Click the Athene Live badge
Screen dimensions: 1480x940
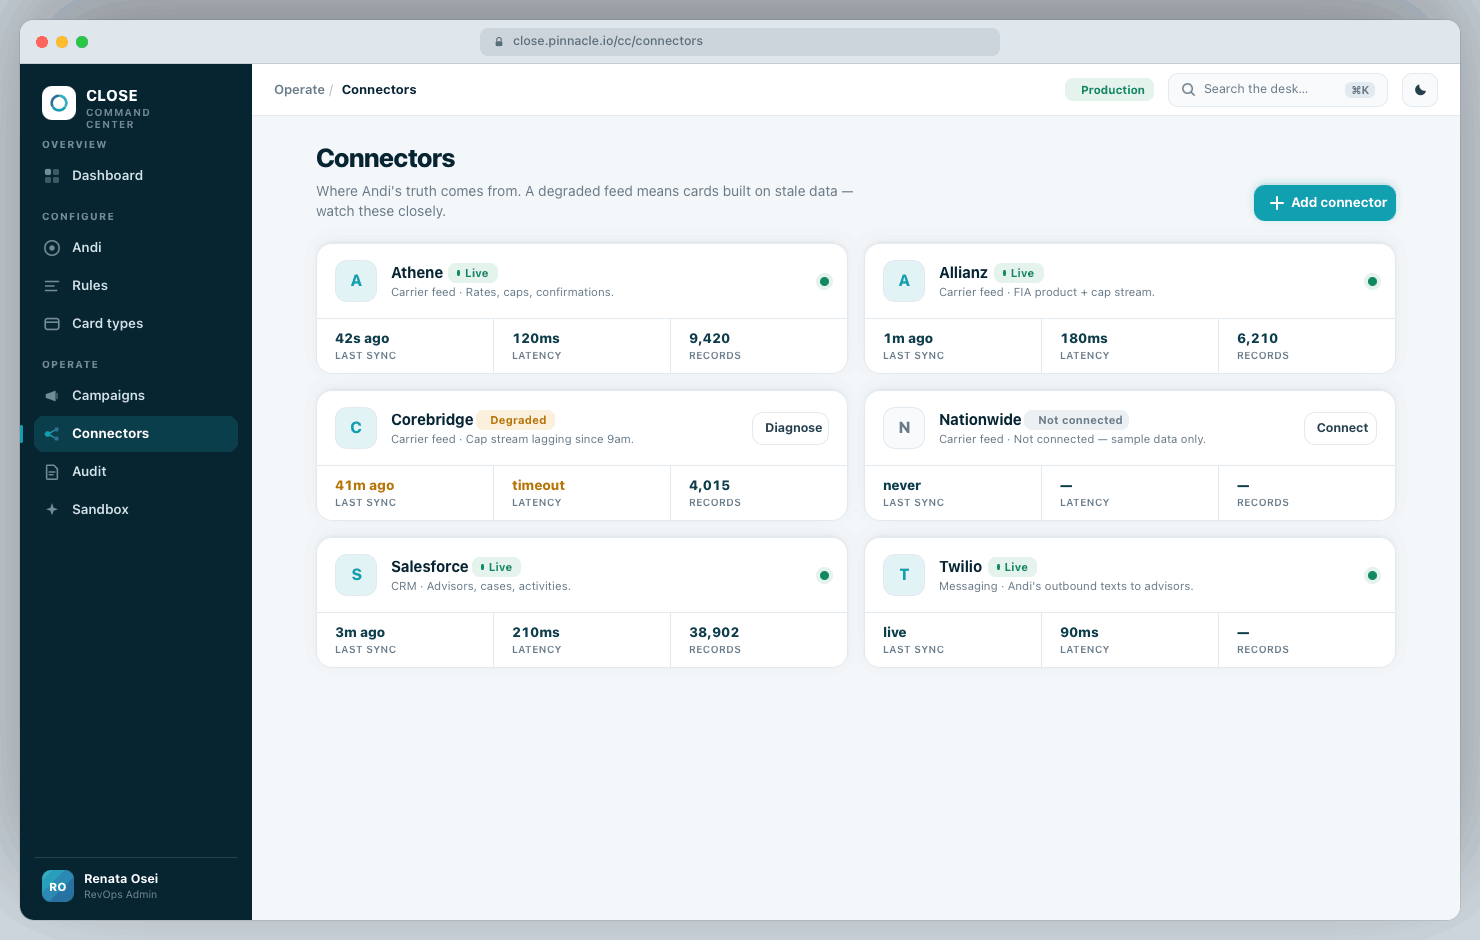pos(473,273)
